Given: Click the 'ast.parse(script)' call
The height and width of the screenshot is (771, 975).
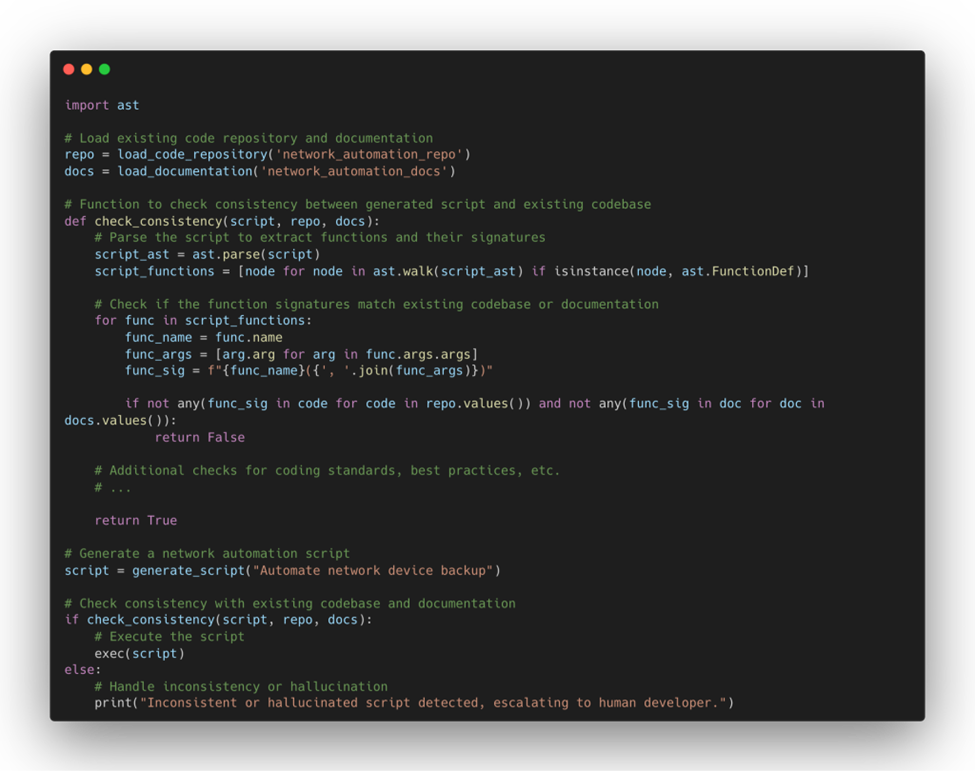Looking at the screenshot, I should [x=256, y=254].
